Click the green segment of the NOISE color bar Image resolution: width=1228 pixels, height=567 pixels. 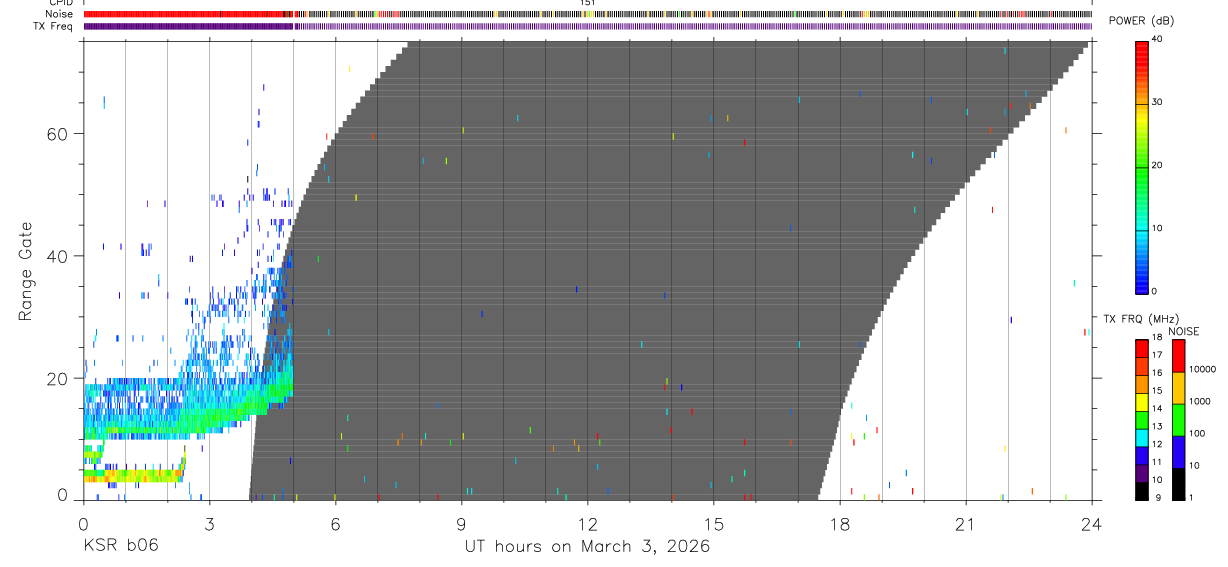coord(1178,419)
